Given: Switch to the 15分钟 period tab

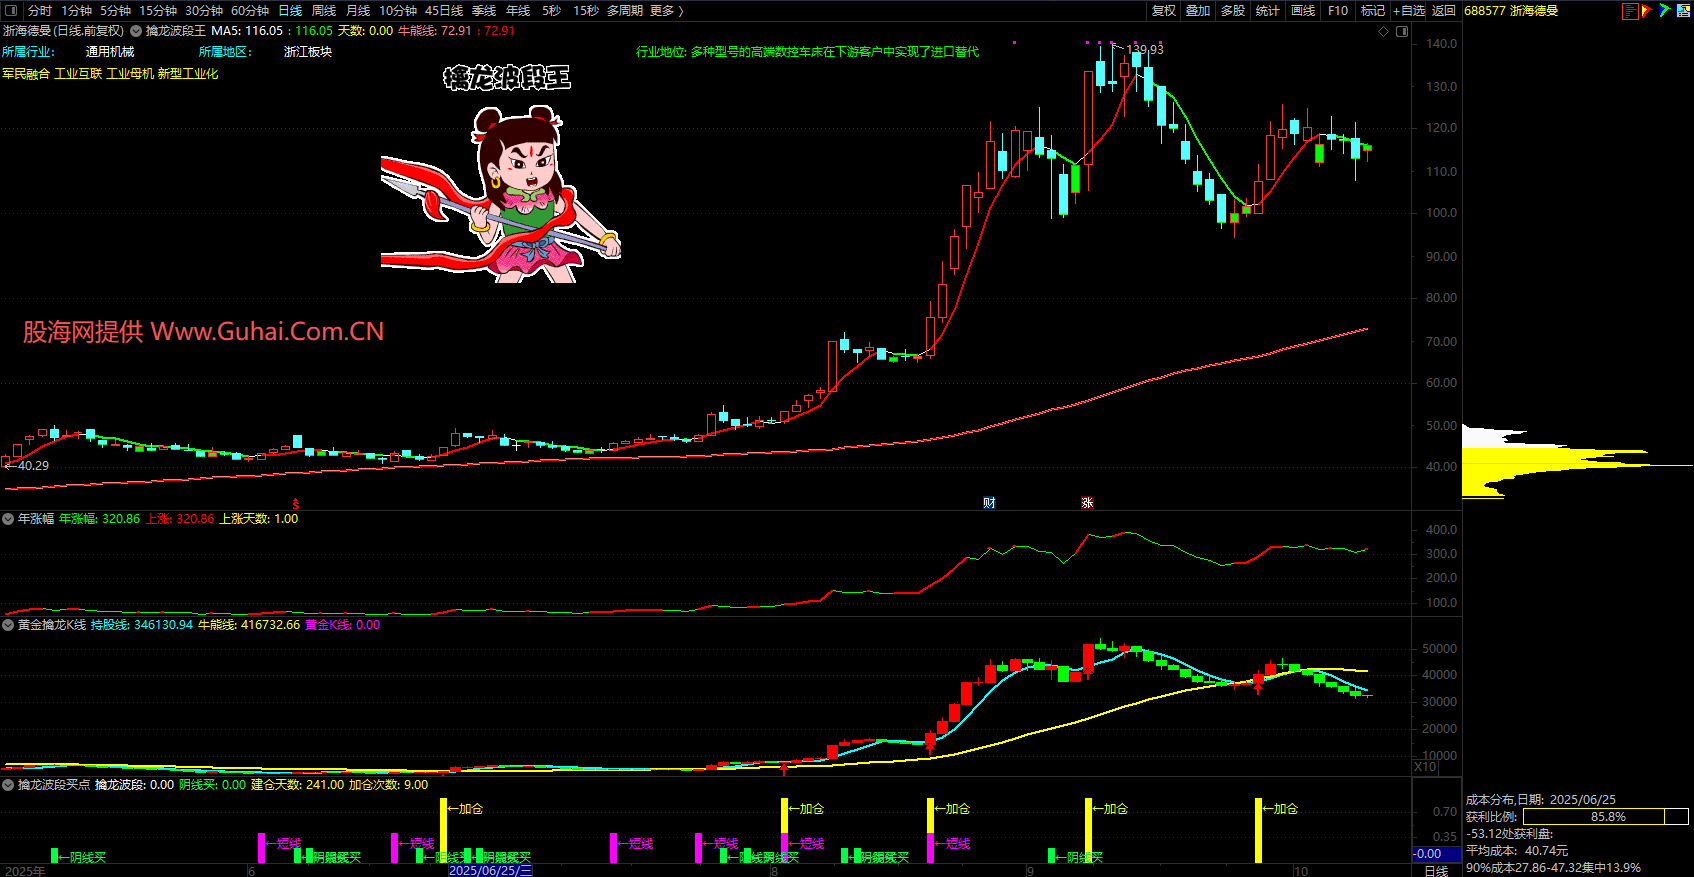Looking at the screenshot, I should coord(158,11).
